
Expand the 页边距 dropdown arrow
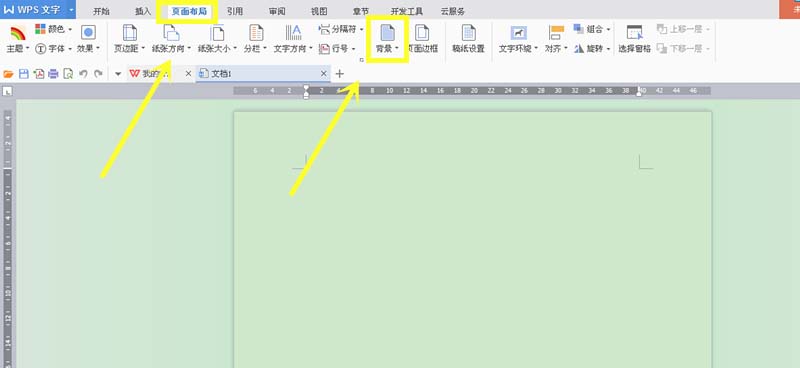tap(143, 49)
